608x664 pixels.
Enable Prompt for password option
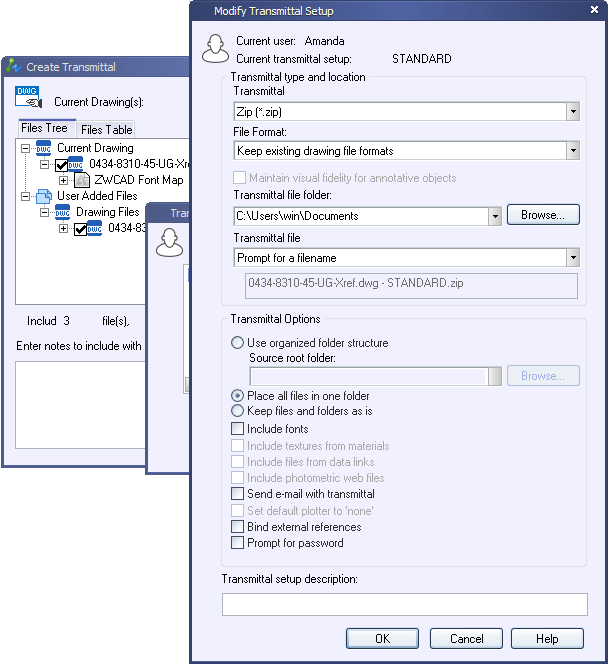click(238, 542)
